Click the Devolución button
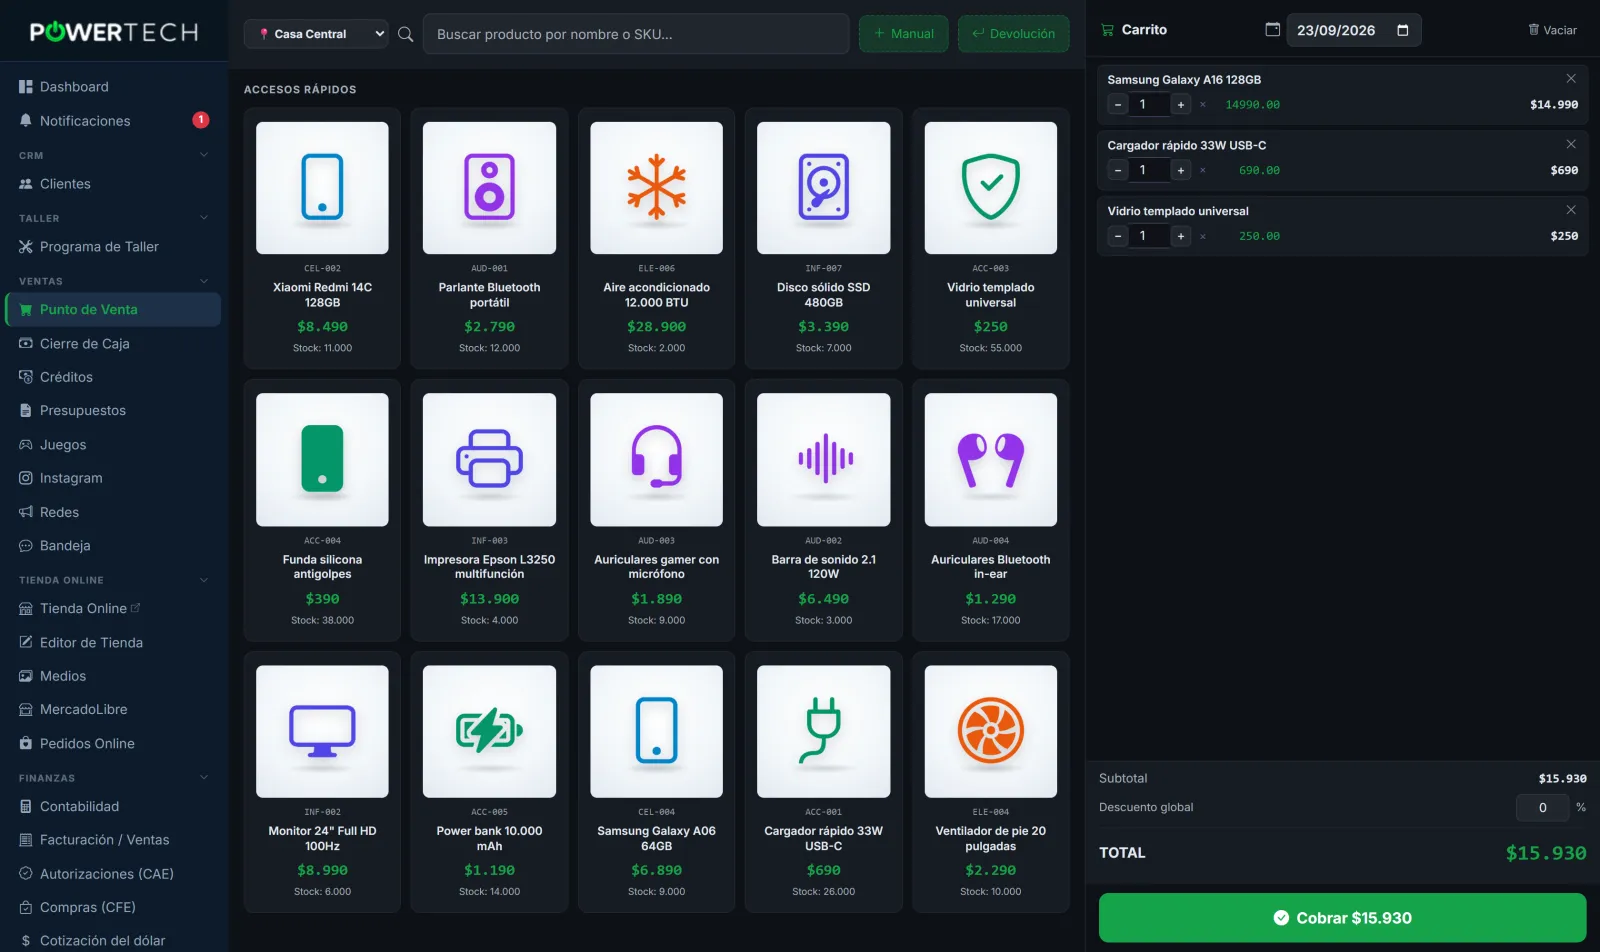1600x952 pixels. (1014, 34)
